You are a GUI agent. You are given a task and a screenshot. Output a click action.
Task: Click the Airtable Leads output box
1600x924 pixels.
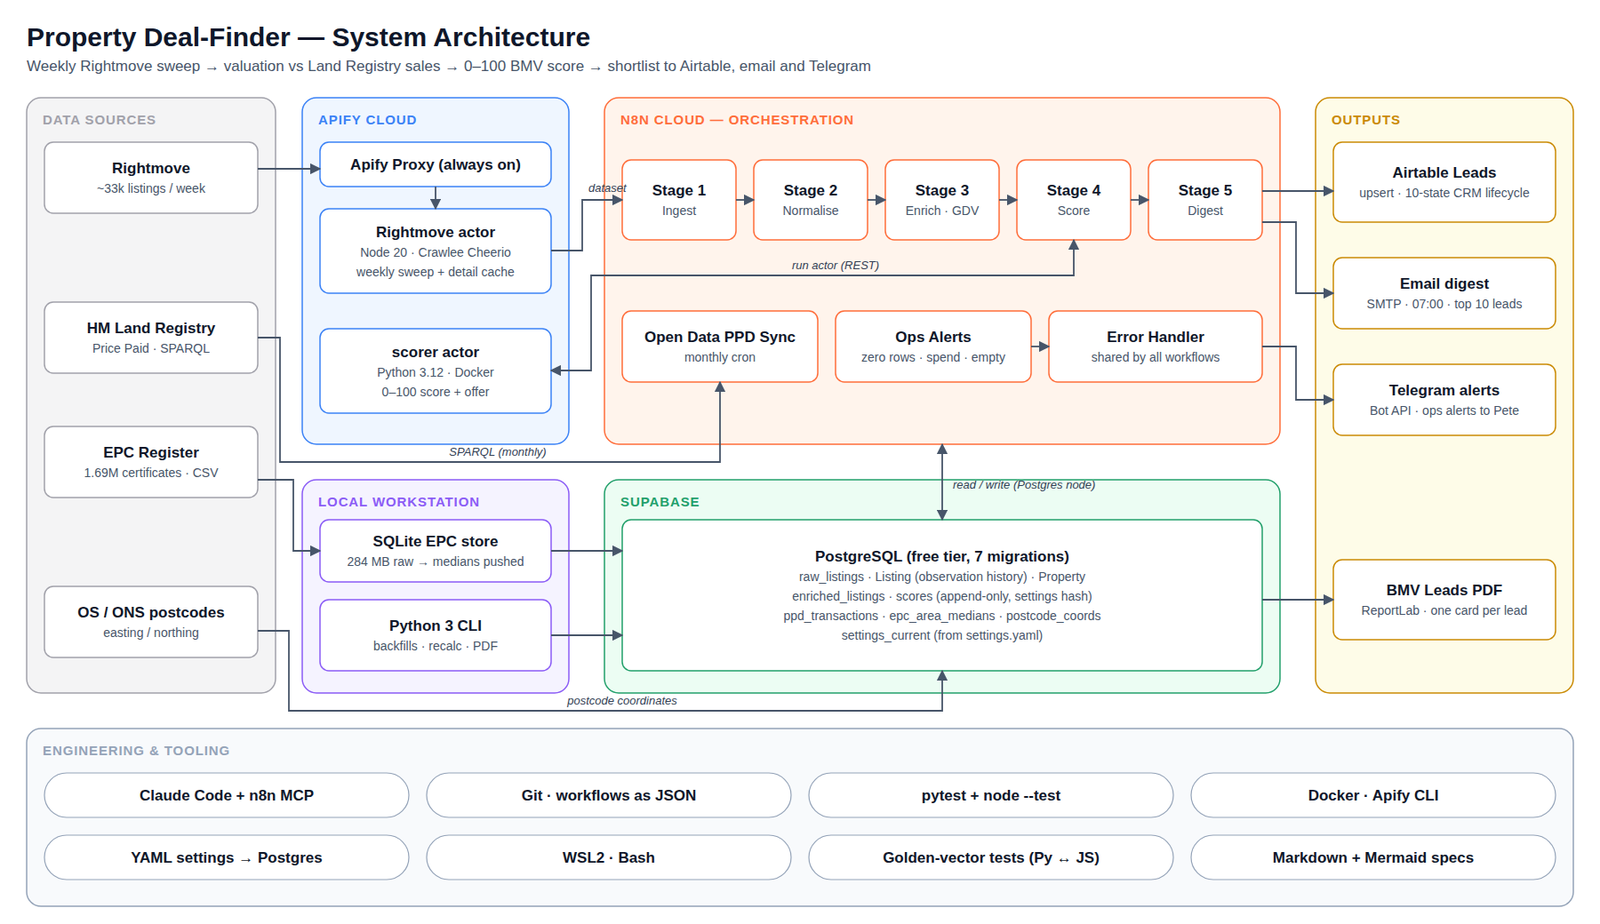1444,182
